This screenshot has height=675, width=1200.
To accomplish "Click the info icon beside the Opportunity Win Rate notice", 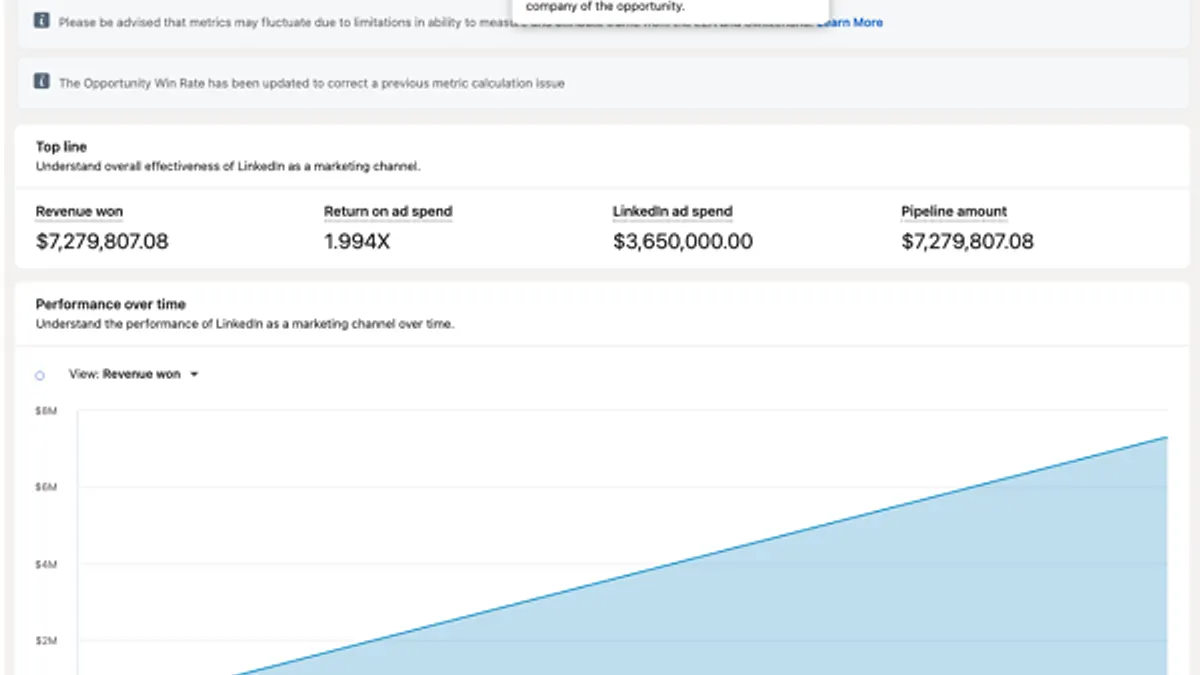I will coord(41,82).
